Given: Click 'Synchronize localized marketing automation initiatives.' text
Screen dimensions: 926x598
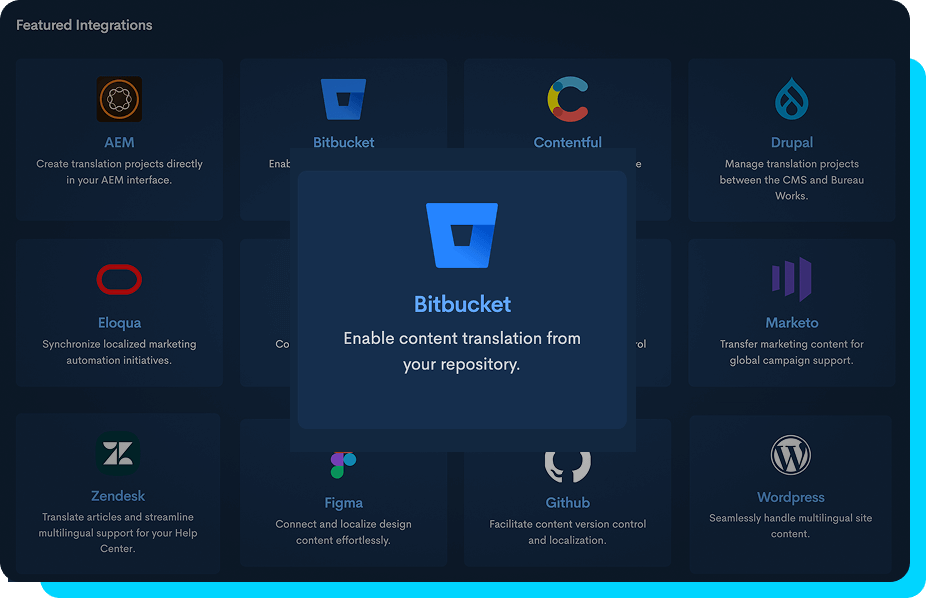Looking at the screenshot, I should point(119,352).
